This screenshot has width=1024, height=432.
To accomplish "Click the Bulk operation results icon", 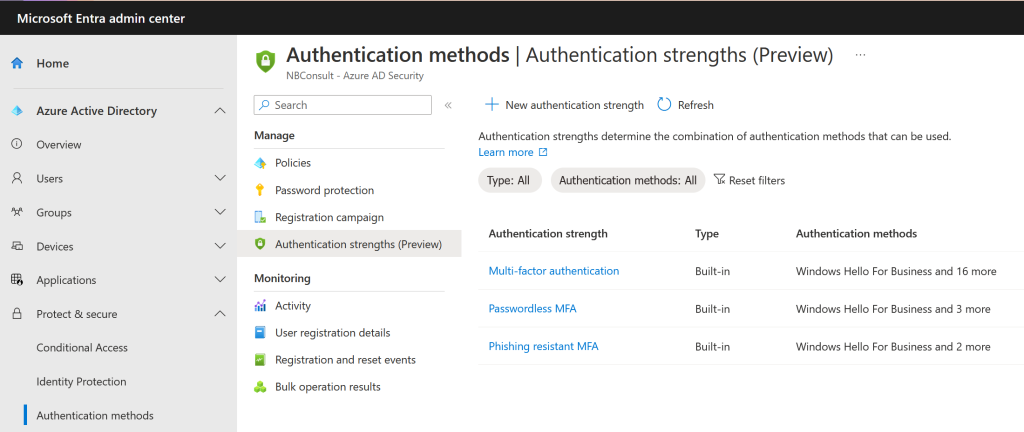I will point(260,387).
